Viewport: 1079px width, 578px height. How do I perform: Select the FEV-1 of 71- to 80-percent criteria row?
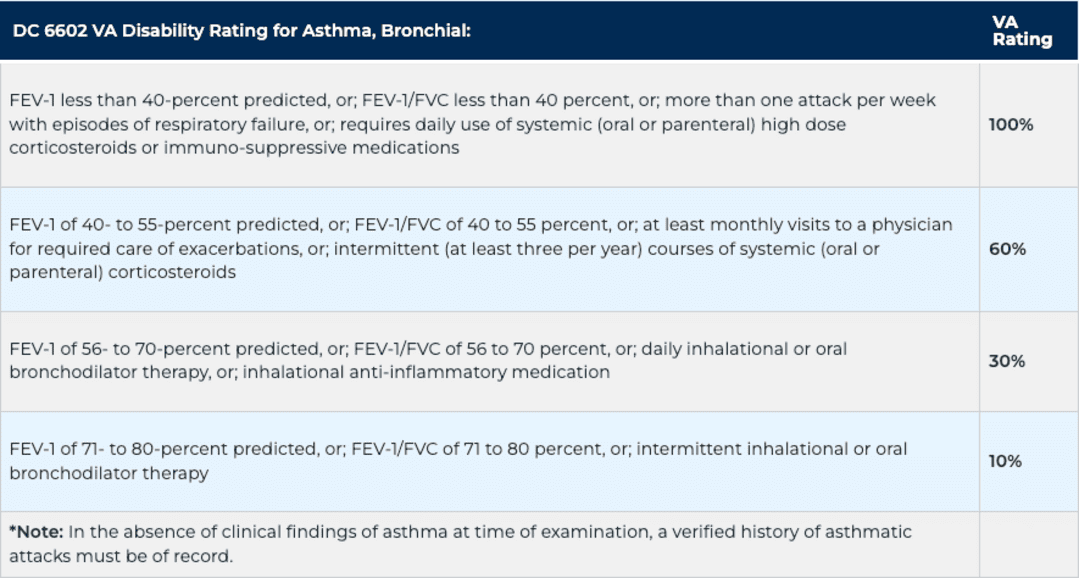(x=490, y=461)
